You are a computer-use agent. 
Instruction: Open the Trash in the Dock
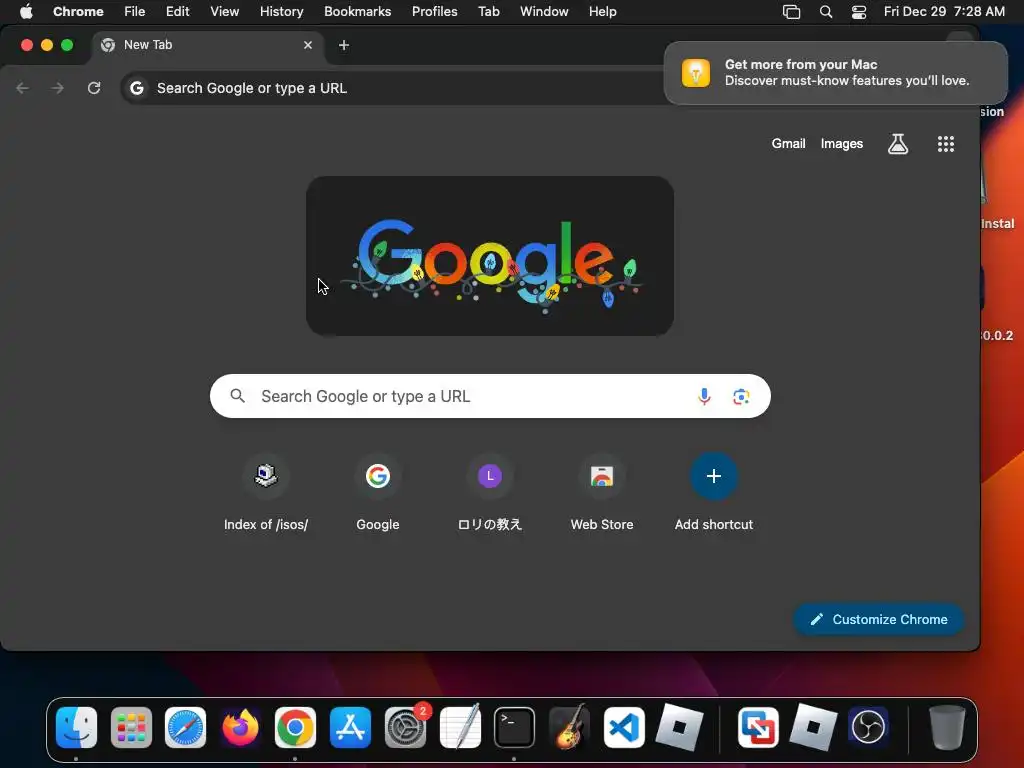947,727
